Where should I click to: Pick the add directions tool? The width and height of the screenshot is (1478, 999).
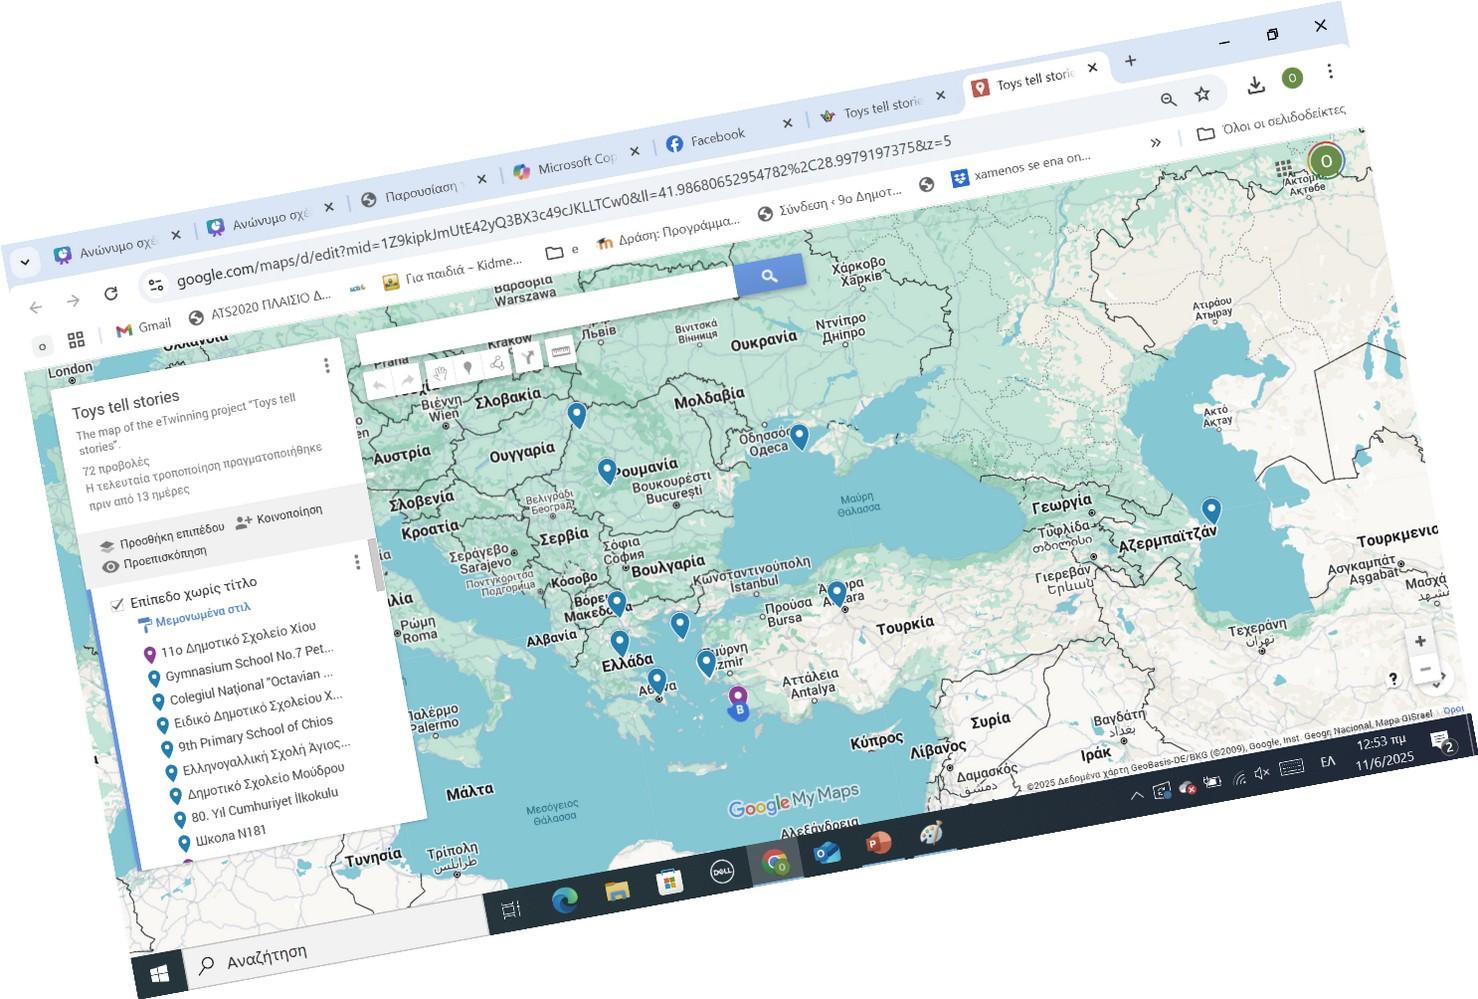click(x=527, y=357)
